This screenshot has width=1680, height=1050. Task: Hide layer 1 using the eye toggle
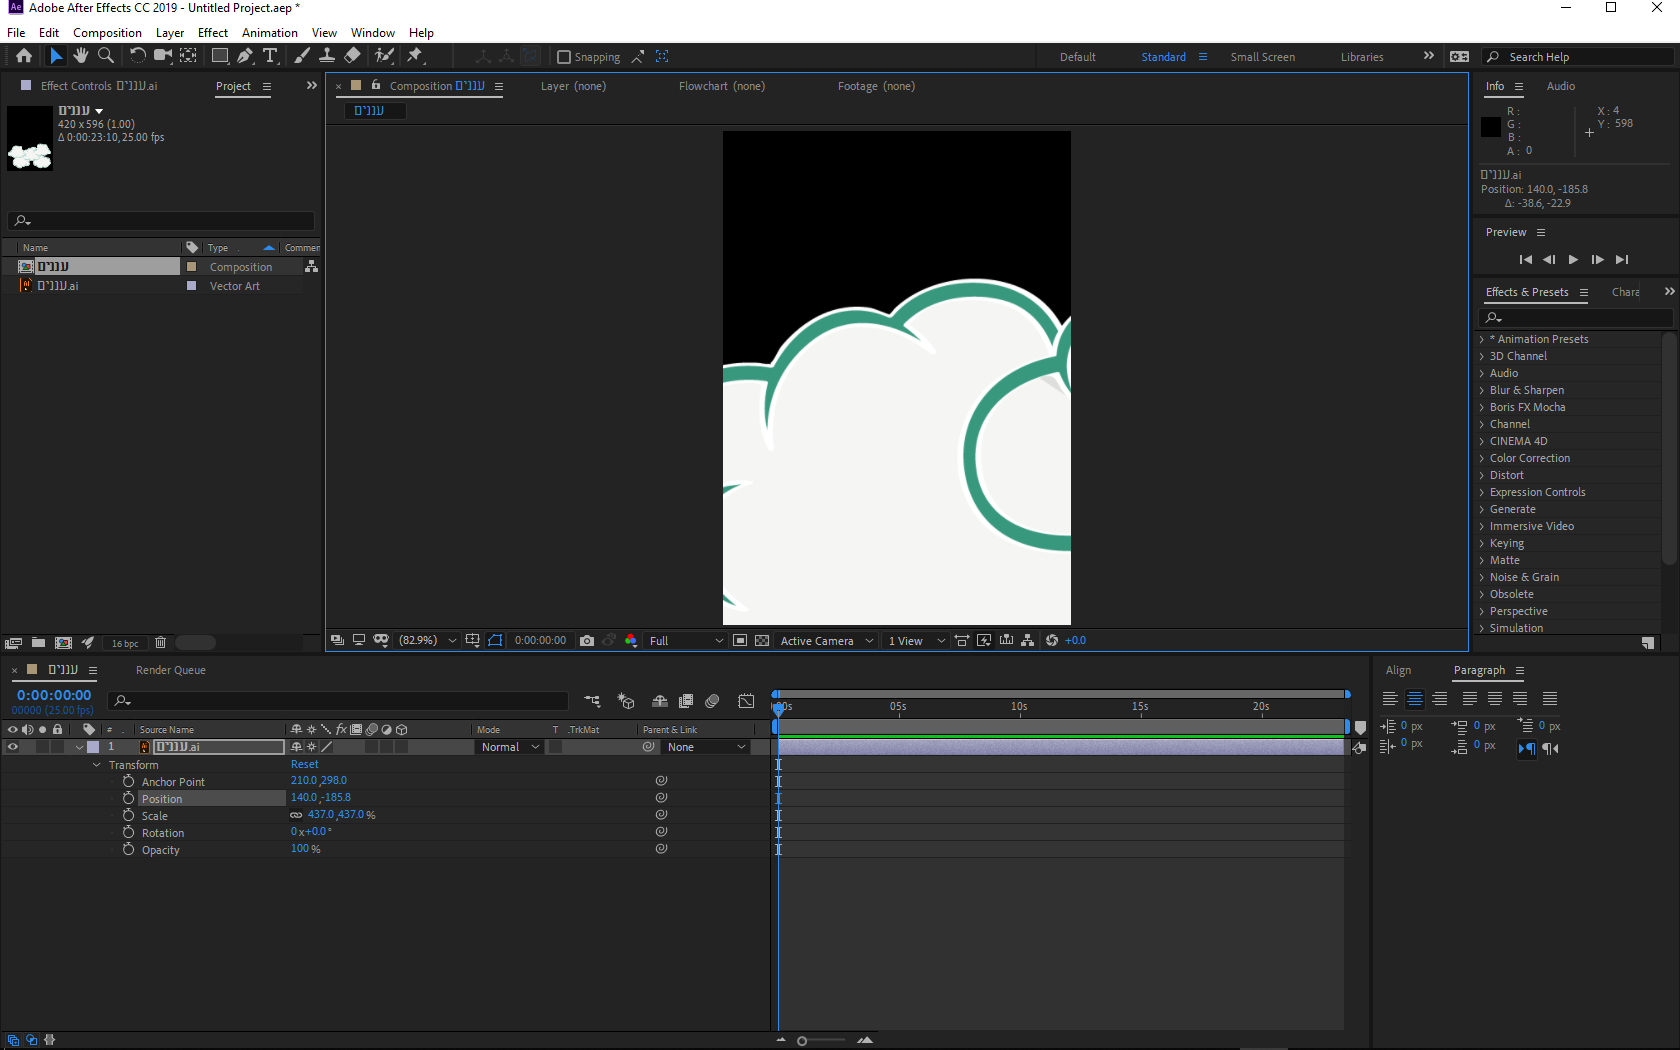(x=13, y=747)
